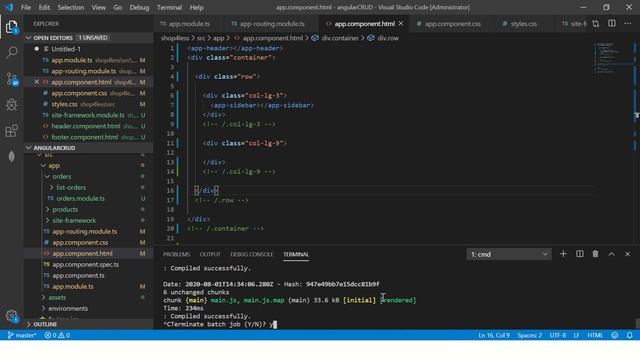Switch to the Problems panel tab
This screenshot has height=360, width=640.
pyautogui.click(x=176, y=254)
